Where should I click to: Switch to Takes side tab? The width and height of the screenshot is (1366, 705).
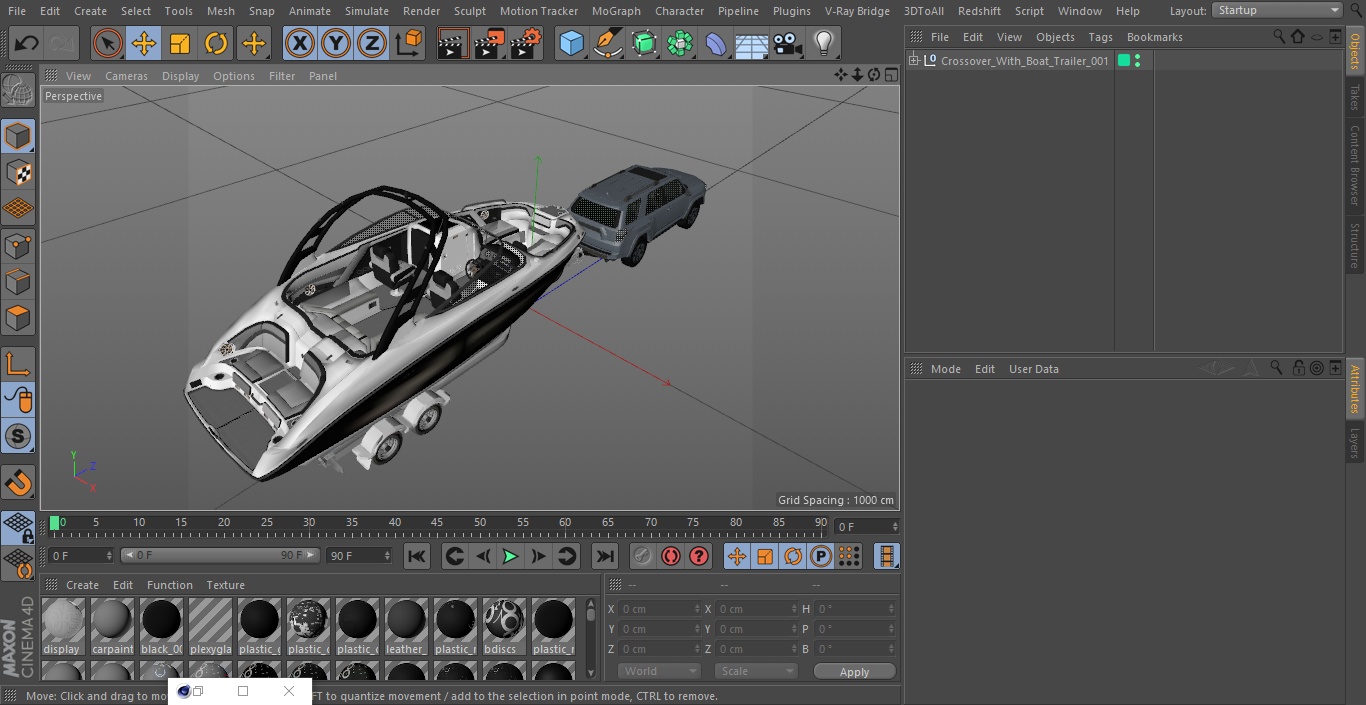coord(1355,96)
